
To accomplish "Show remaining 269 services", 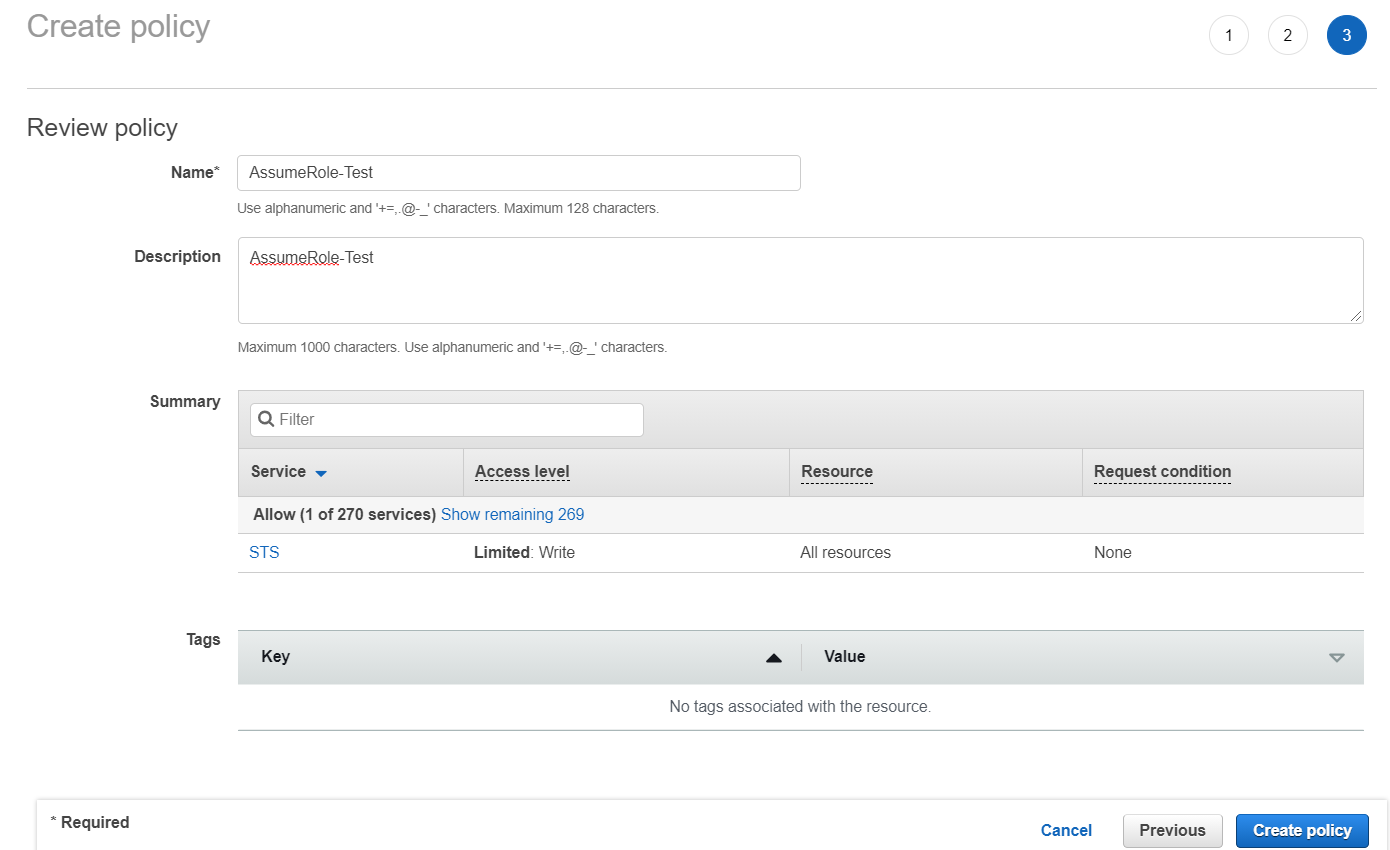I will (512, 514).
